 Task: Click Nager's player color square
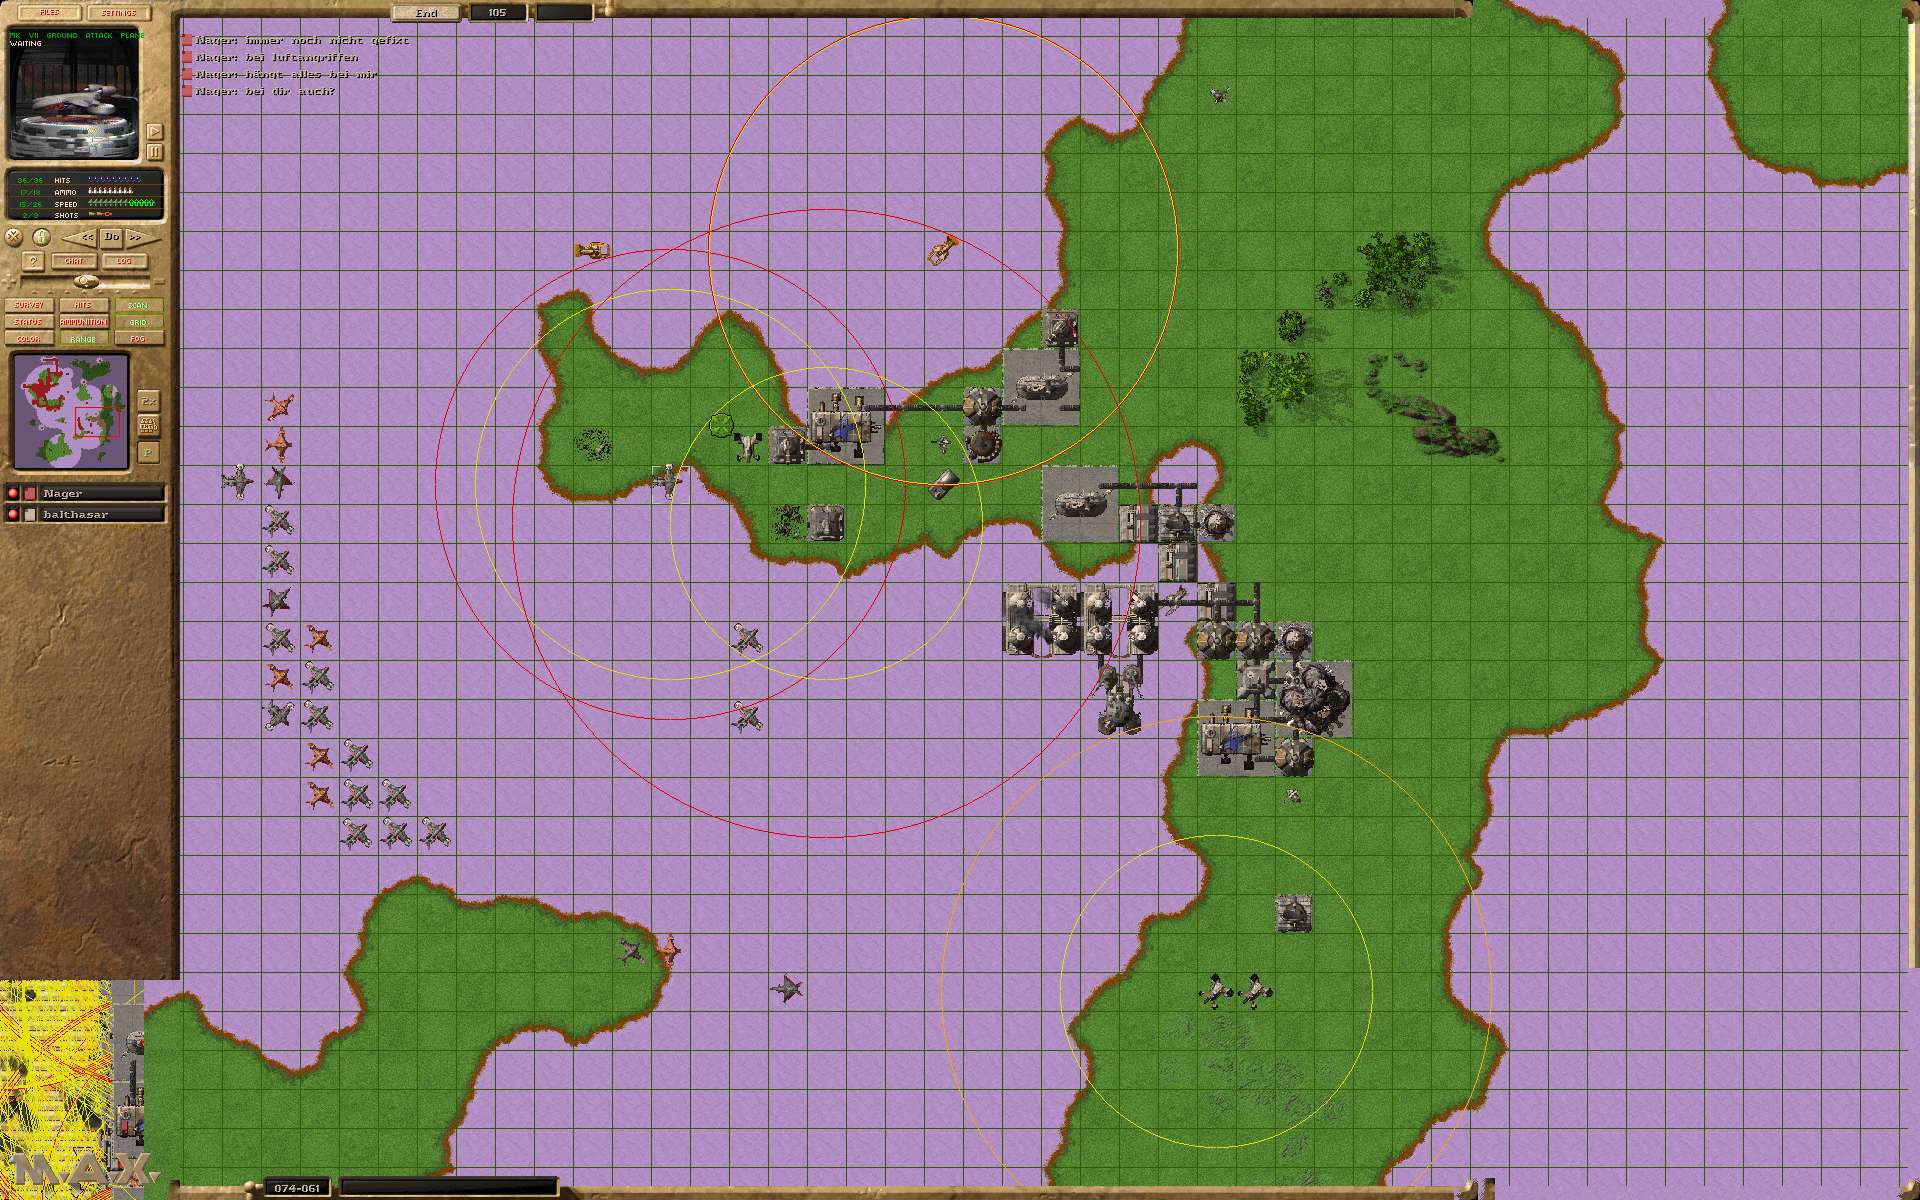(30, 493)
